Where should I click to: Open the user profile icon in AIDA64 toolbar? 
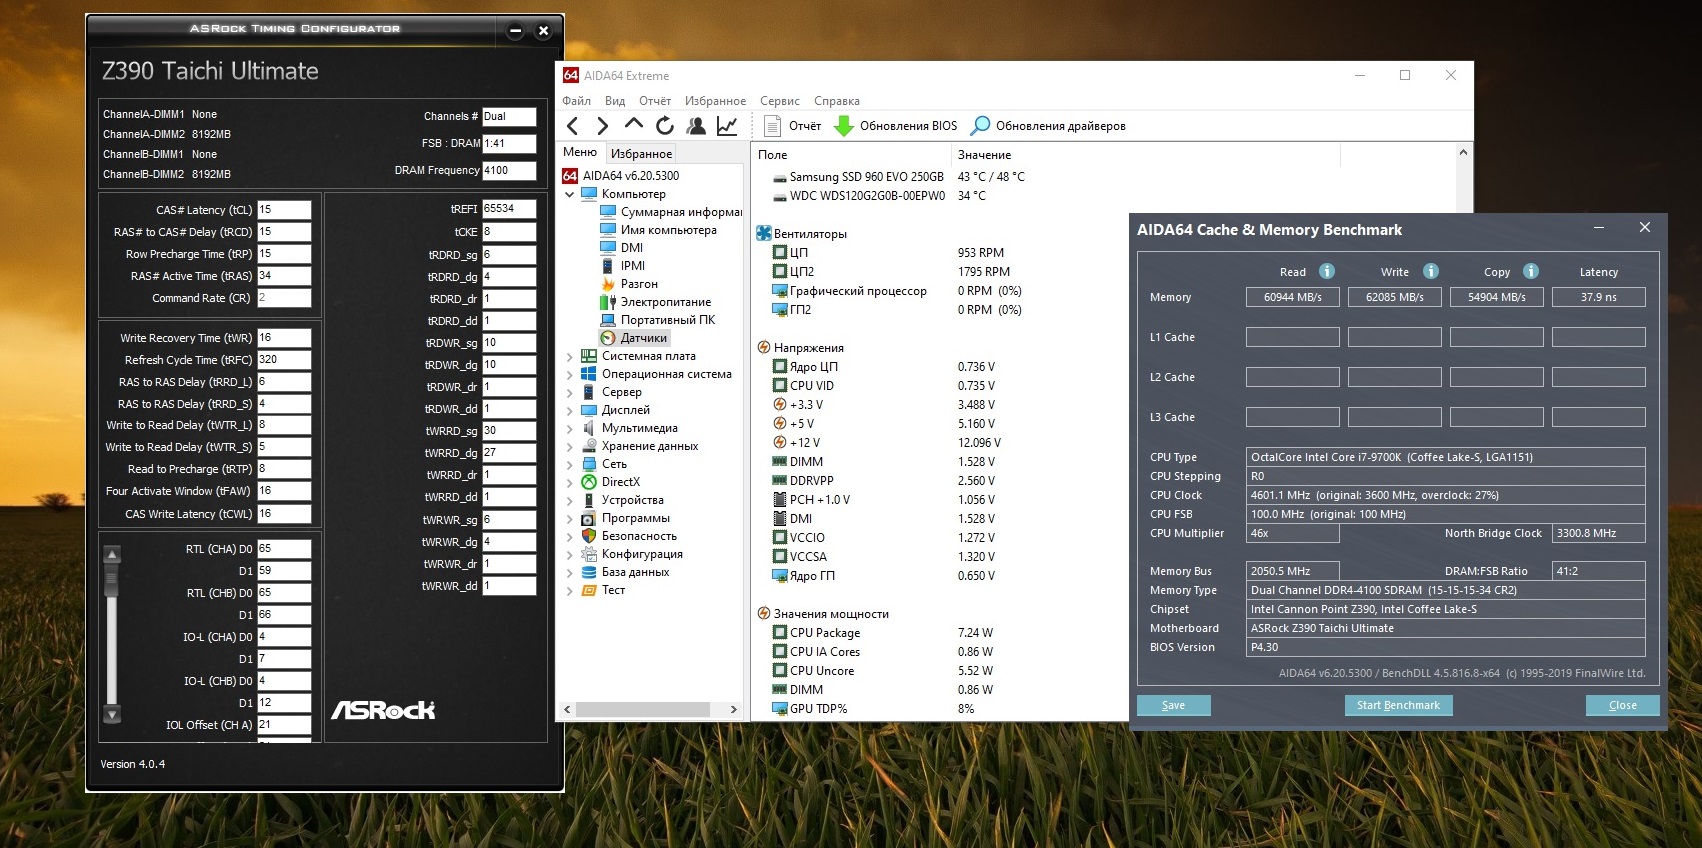(x=696, y=126)
